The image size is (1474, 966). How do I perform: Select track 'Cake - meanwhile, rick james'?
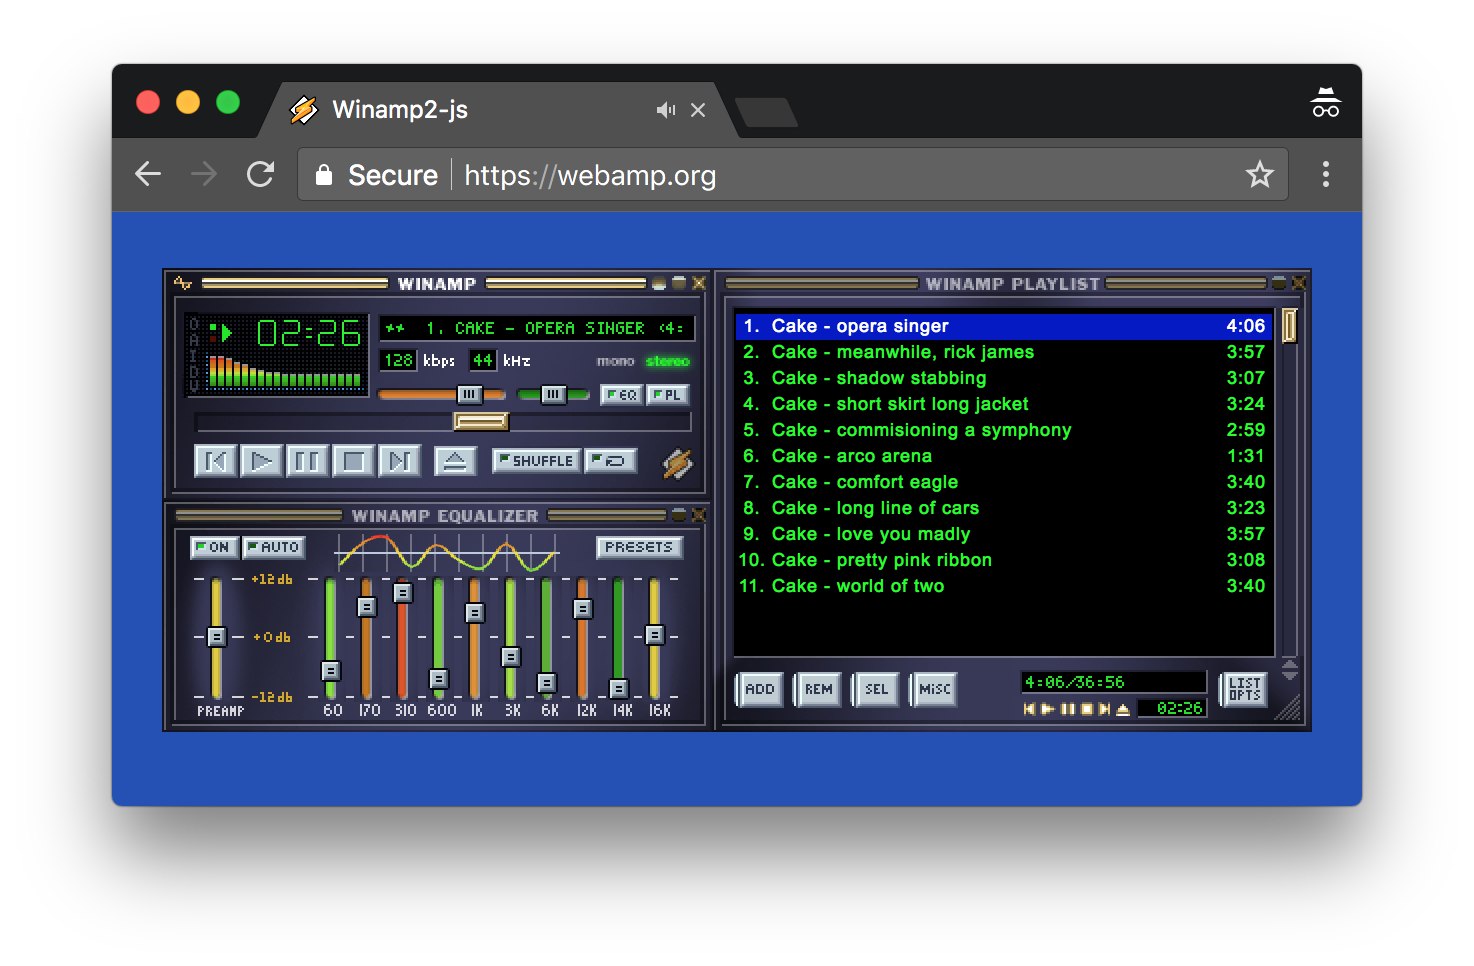pos(1004,352)
